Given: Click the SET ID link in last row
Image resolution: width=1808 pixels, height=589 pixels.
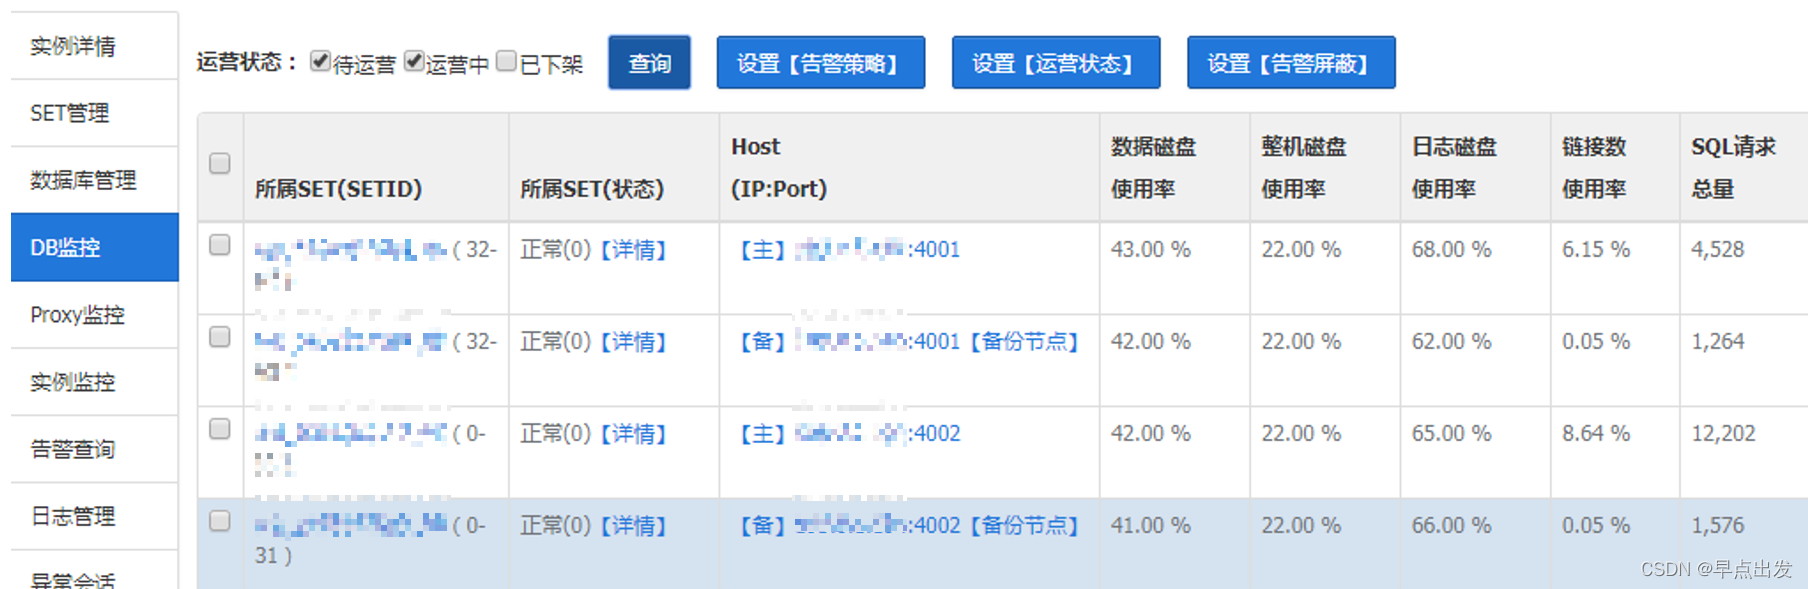Looking at the screenshot, I should pyautogui.click(x=350, y=526).
